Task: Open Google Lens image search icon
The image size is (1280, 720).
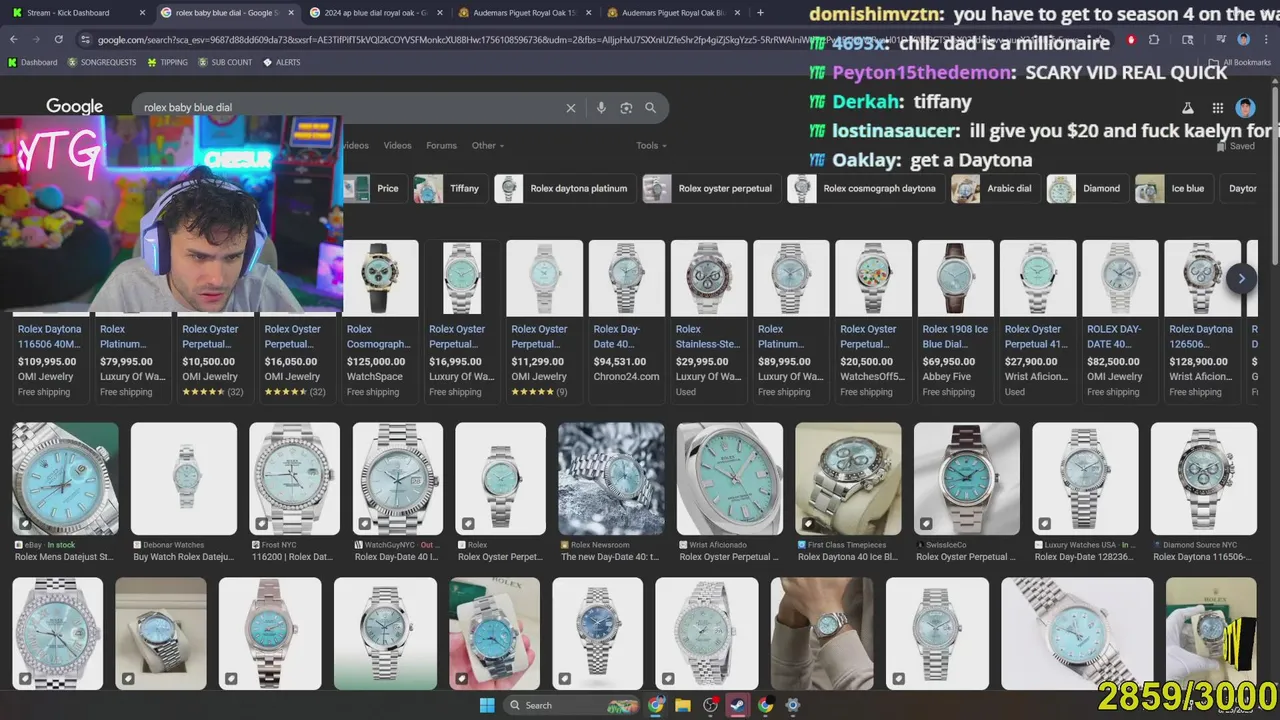Action: tap(626, 108)
